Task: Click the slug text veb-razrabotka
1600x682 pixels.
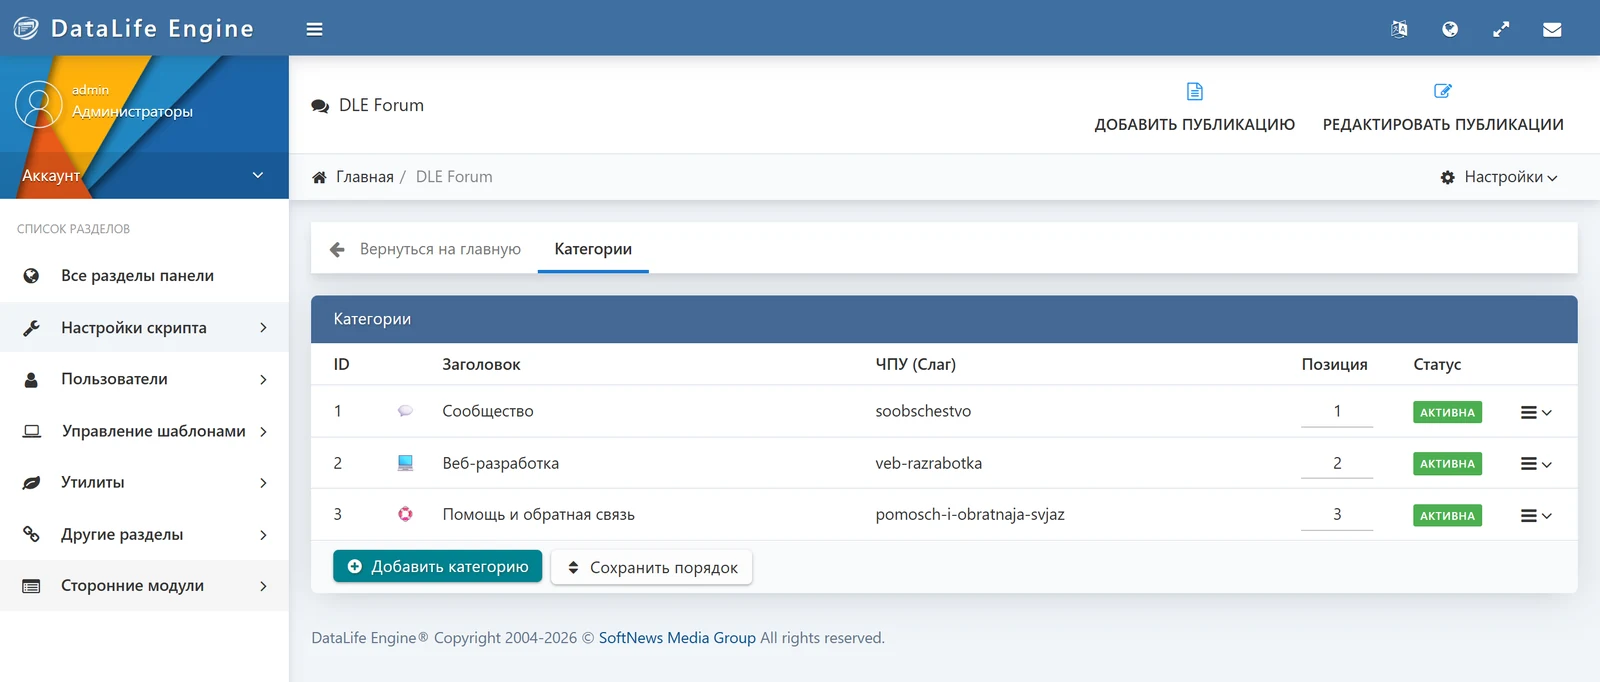Action: click(929, 463)
